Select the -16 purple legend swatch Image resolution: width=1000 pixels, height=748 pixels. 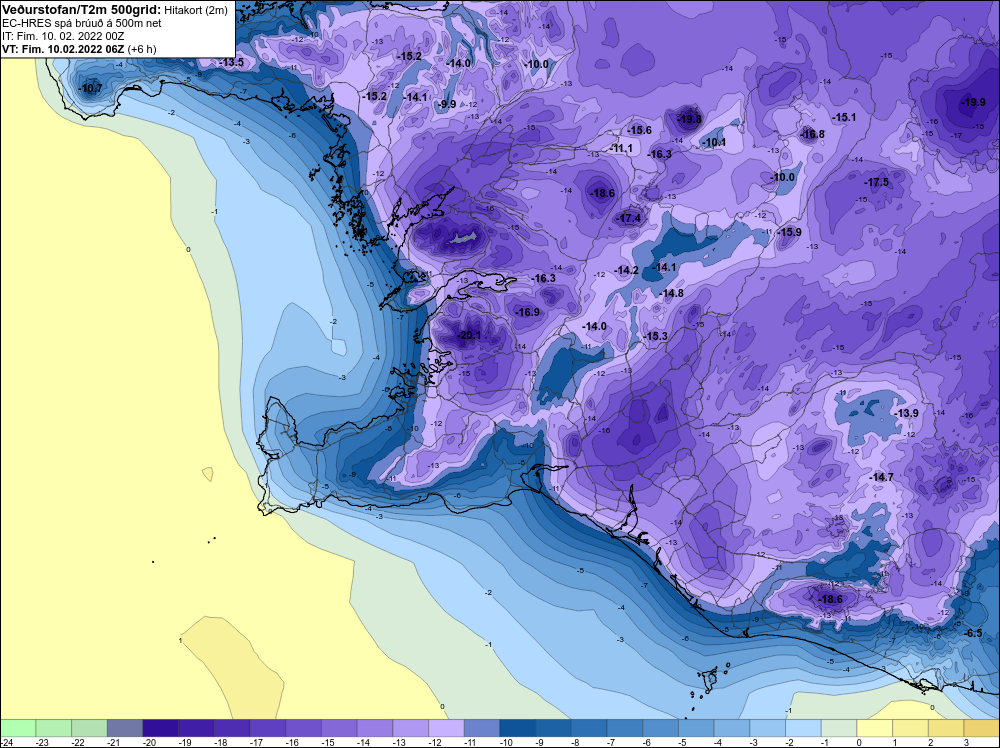coord(303,728)
